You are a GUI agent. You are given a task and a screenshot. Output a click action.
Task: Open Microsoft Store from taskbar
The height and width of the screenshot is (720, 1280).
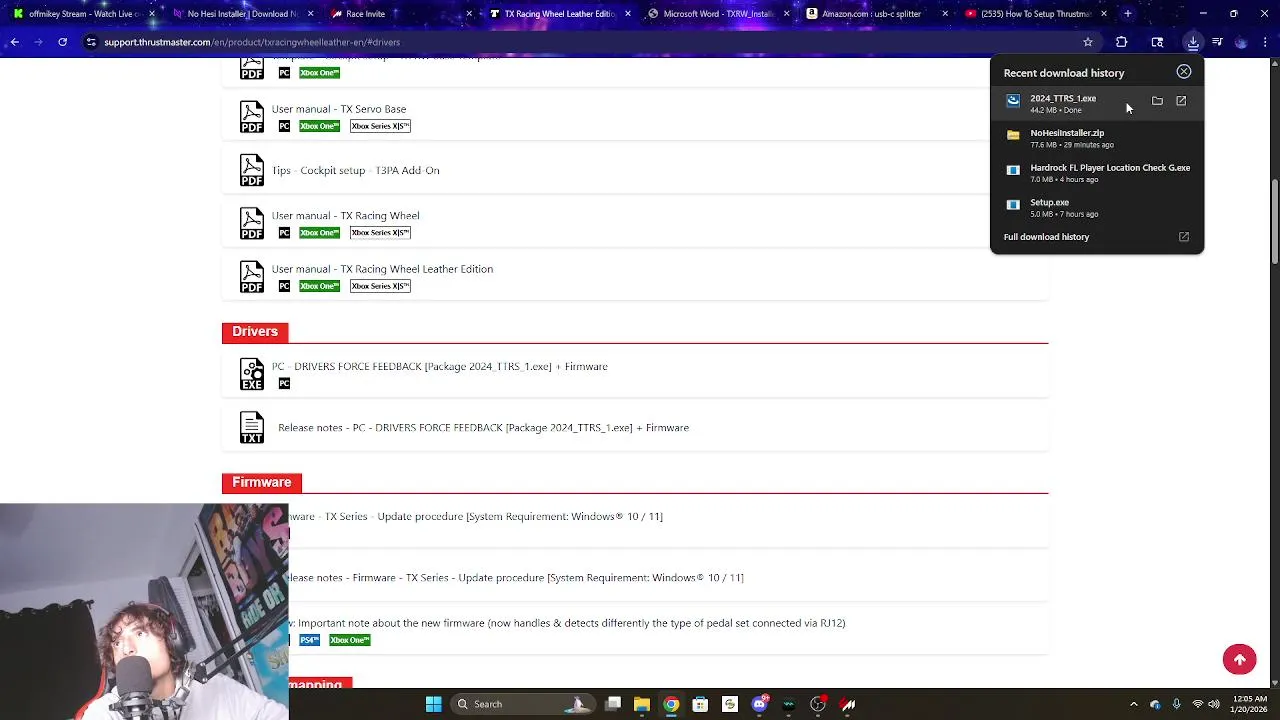[x=700, y=704]
